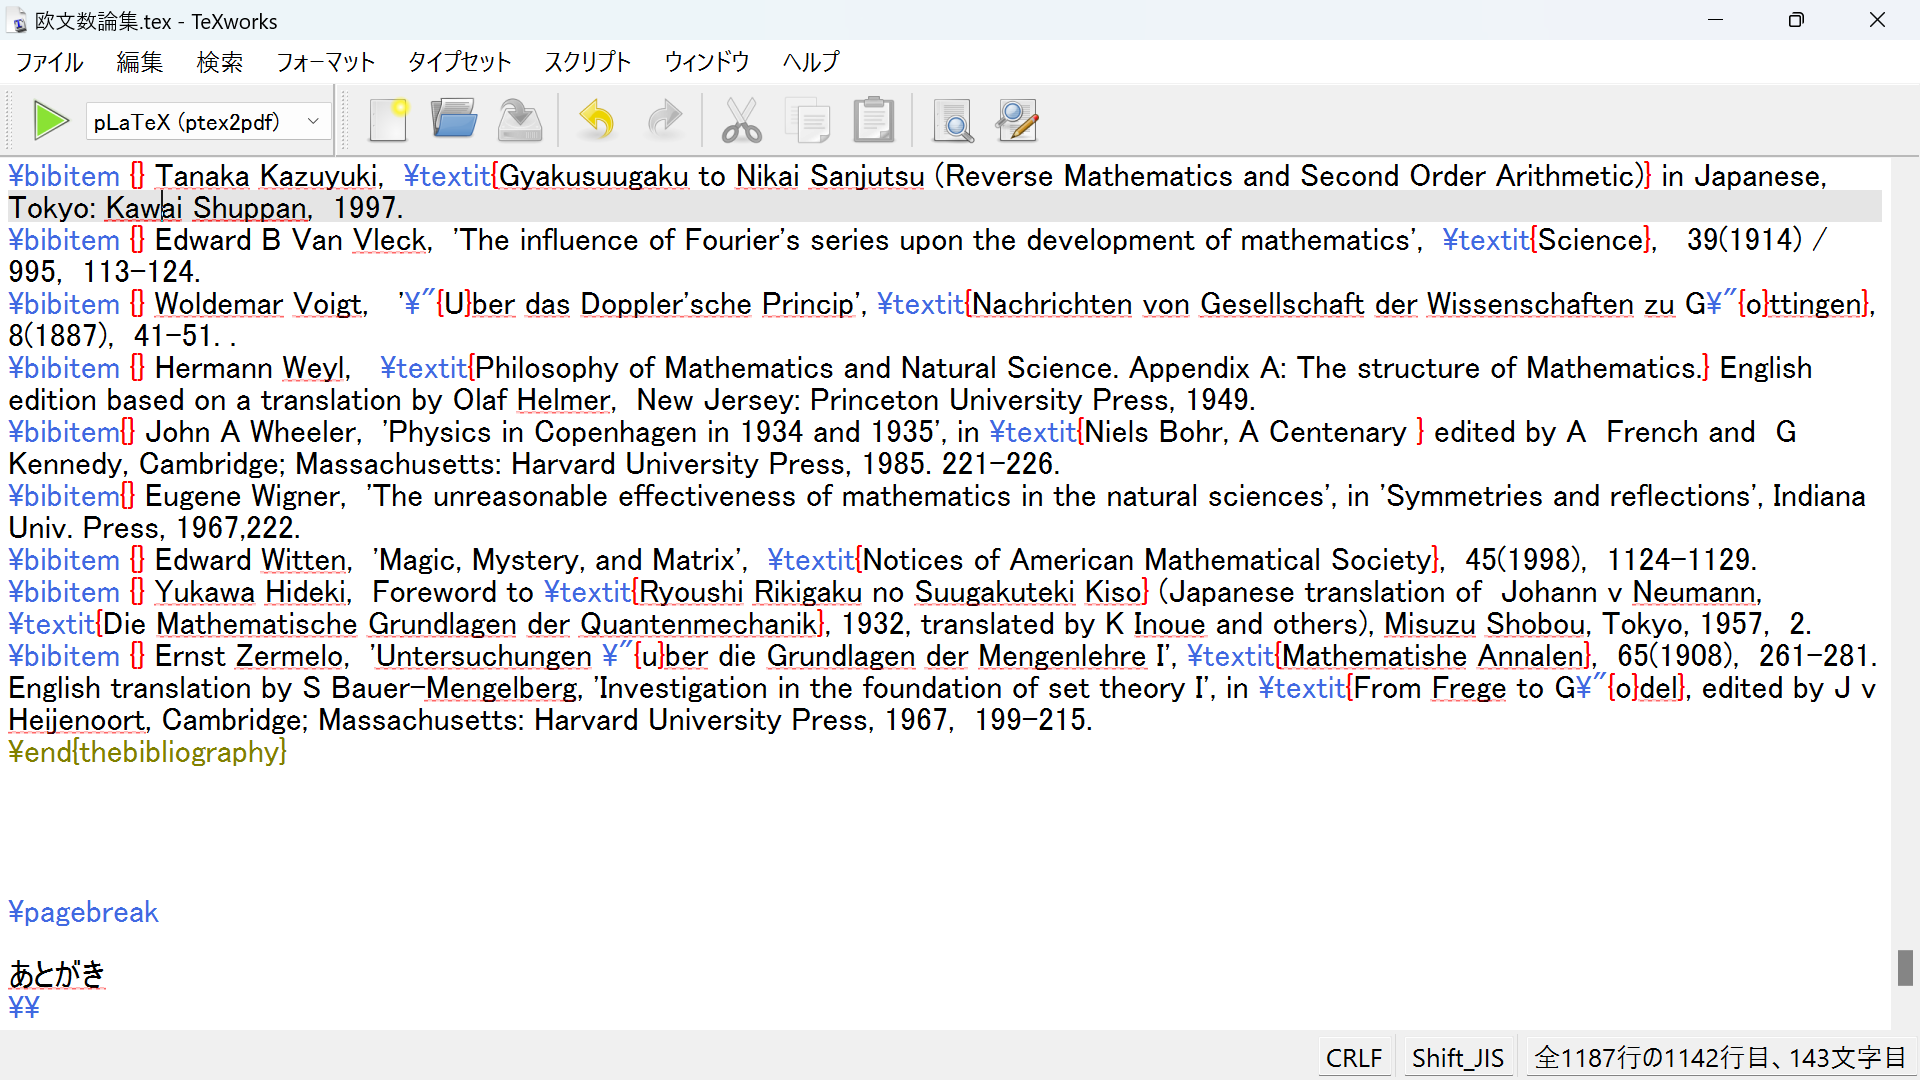Click the Redo button
This screenshot has height=1080, width=1920.
[663, 119]
